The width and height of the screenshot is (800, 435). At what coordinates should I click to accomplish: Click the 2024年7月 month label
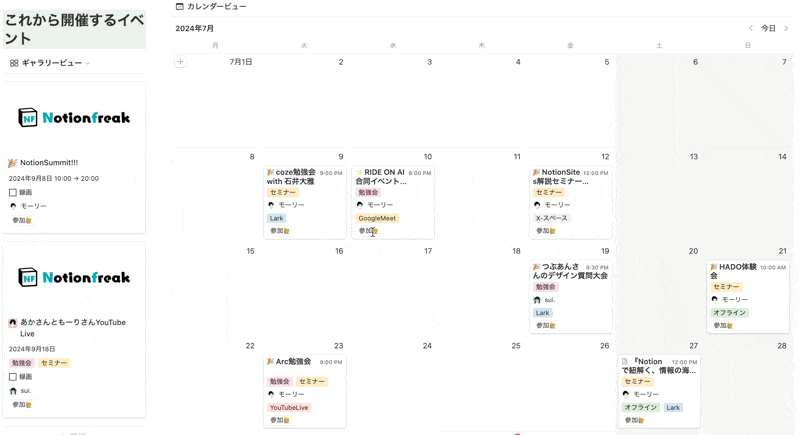(194, 29)
